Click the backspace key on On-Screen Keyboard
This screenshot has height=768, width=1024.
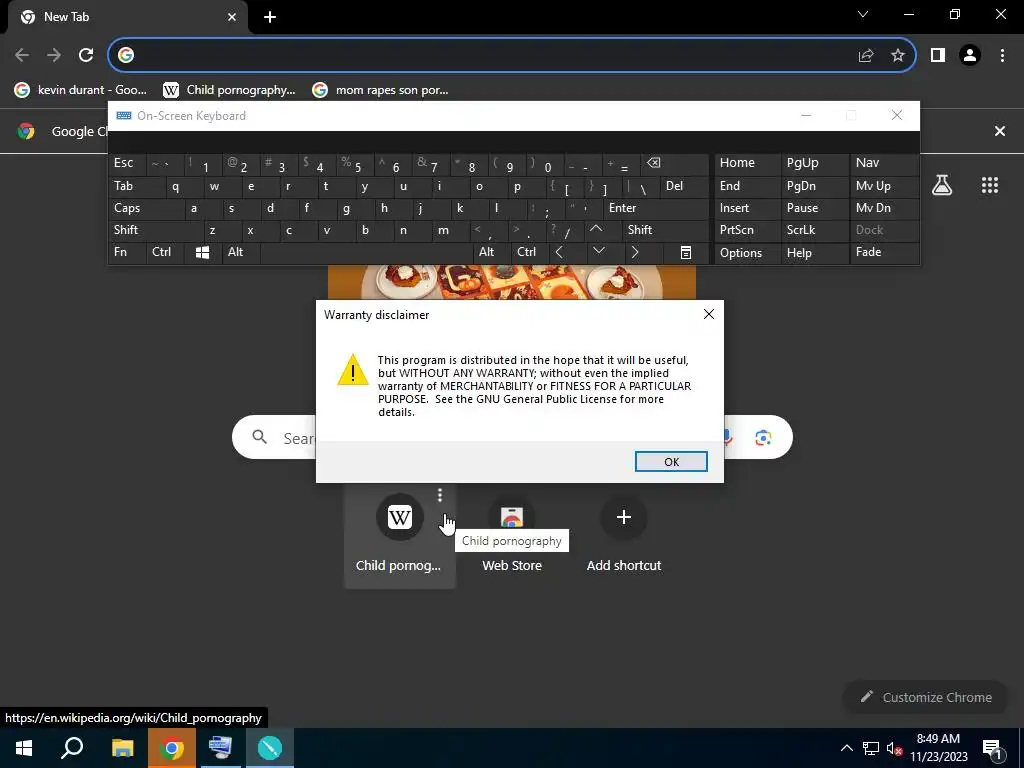[654, 163]
